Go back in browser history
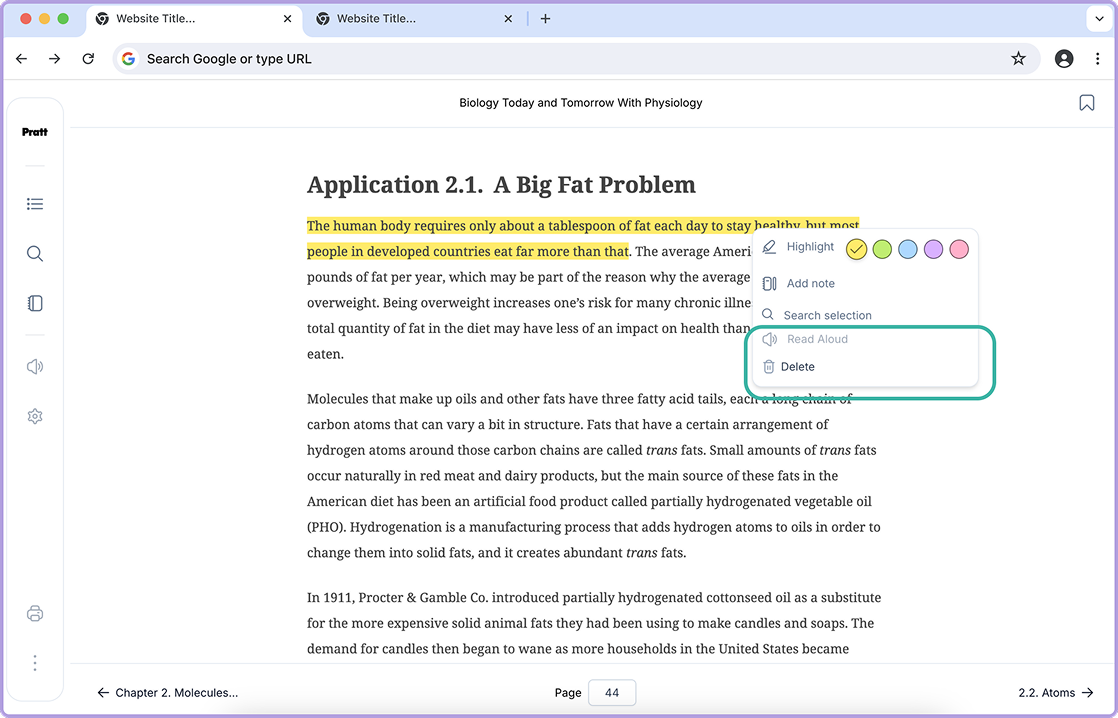 [21, 58]
